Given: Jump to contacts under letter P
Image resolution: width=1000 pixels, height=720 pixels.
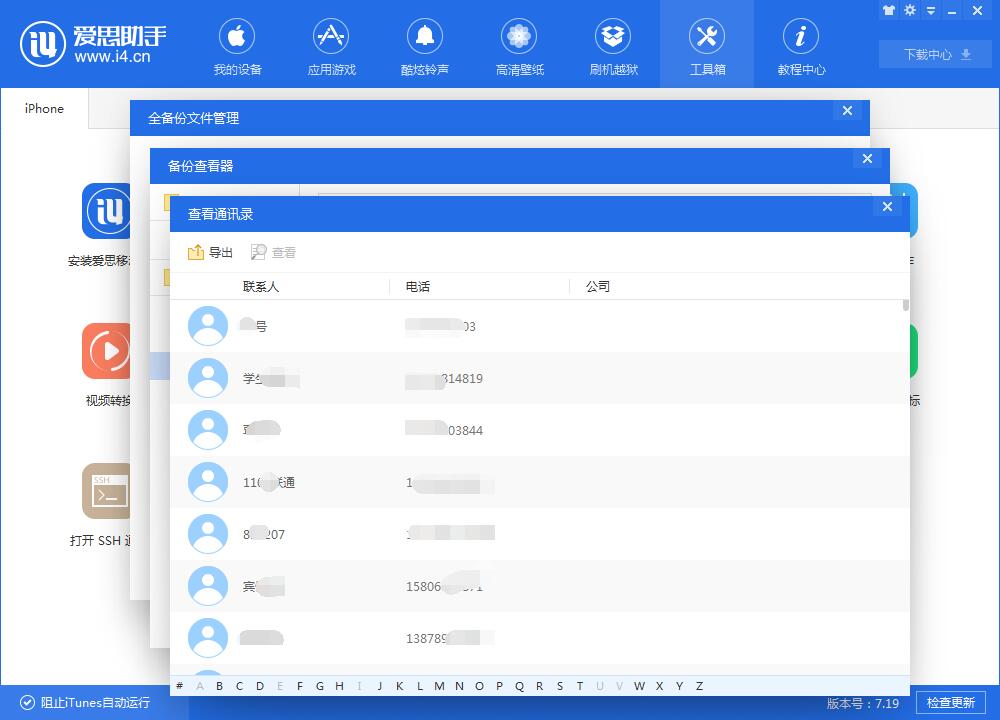Looking at the screenshot, I should [x=499, y=686].
